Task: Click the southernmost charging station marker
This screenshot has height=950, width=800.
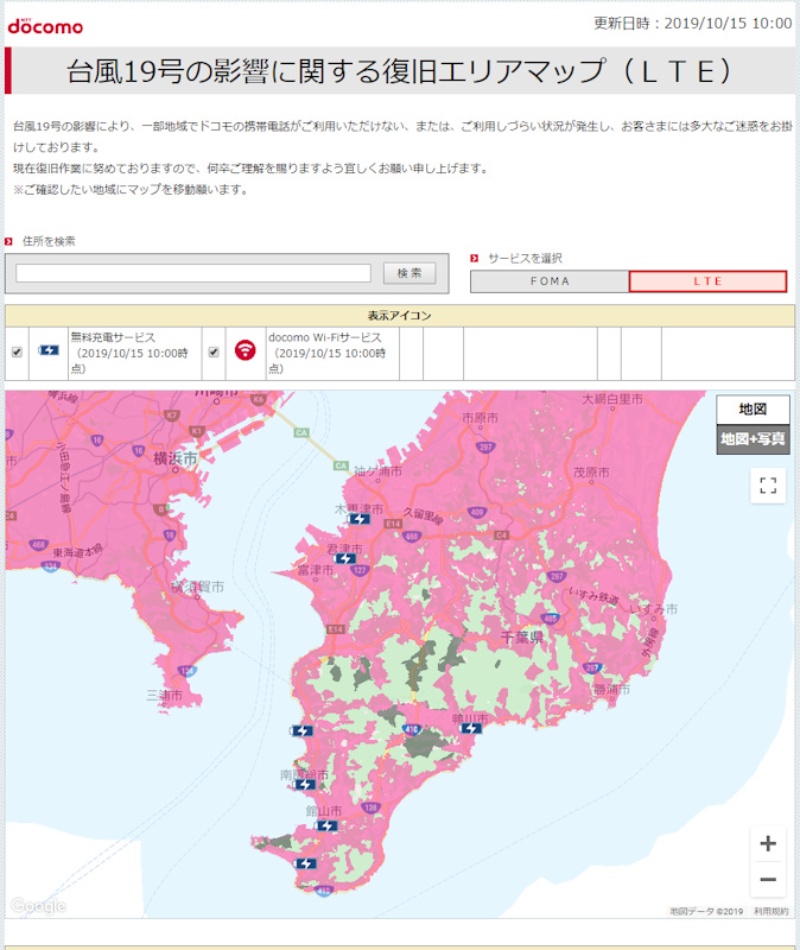Action: (305, 863)
